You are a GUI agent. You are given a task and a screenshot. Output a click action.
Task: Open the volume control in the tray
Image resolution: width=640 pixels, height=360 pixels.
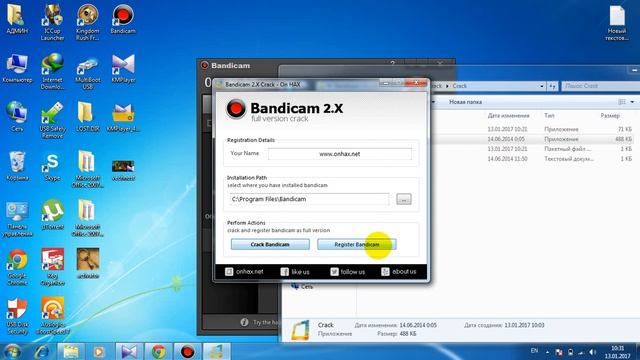592,352
